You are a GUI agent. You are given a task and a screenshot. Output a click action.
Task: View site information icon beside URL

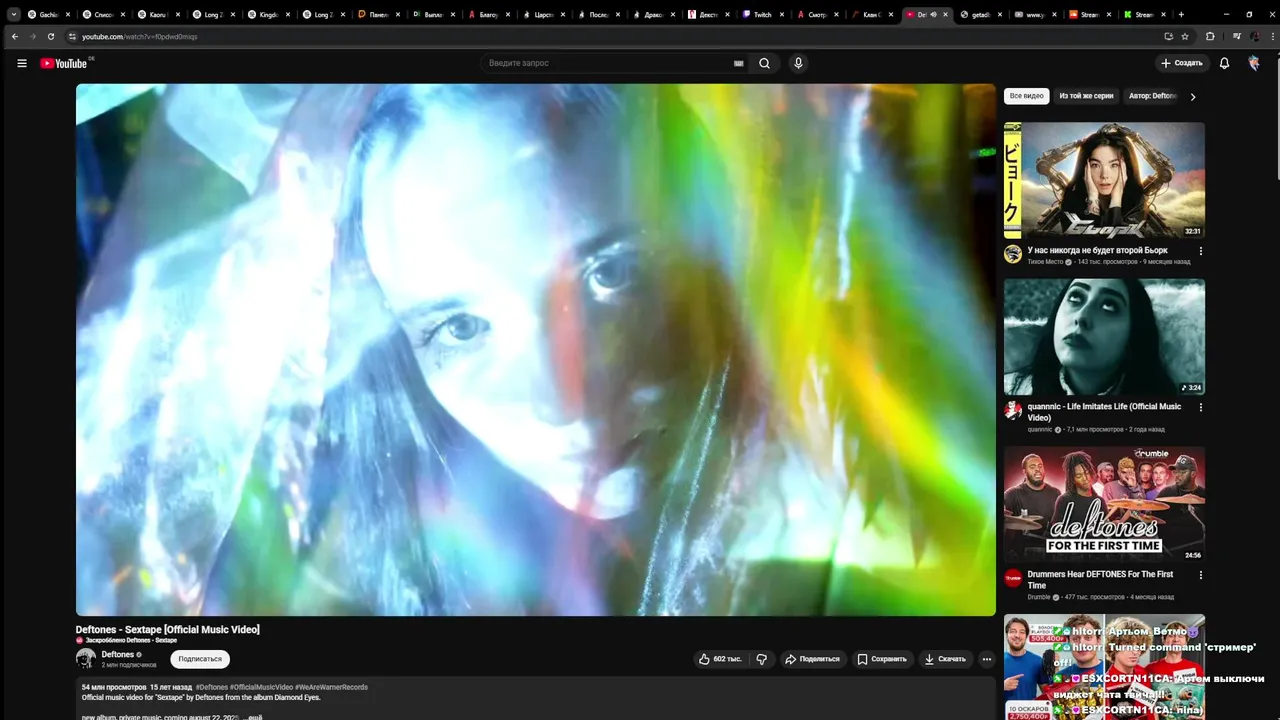click(72, 36)
